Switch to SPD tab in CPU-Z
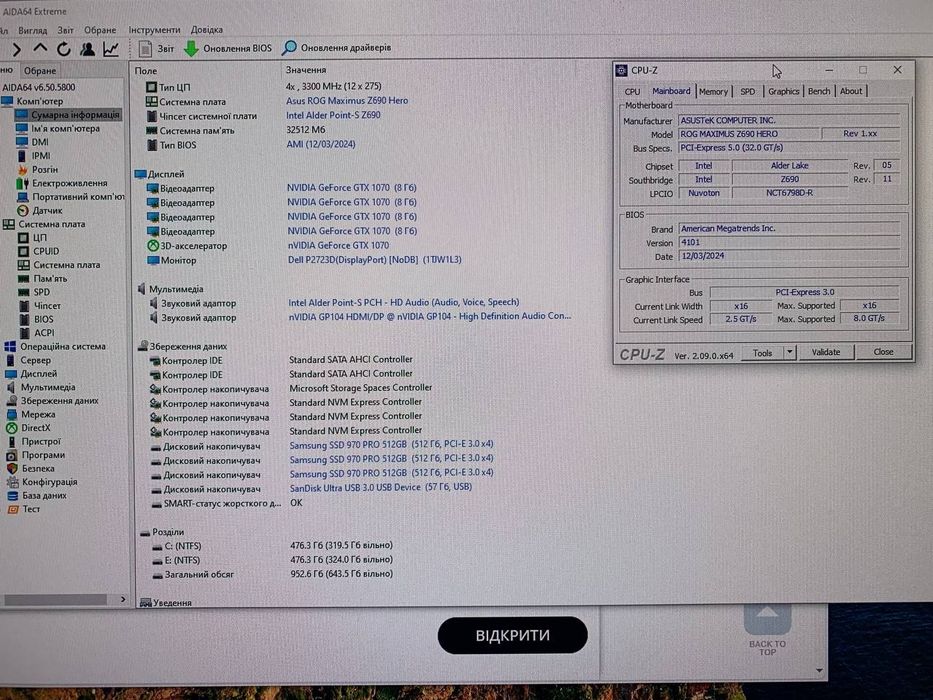This screenshot has height=700, width=933. tap(747, 91)
